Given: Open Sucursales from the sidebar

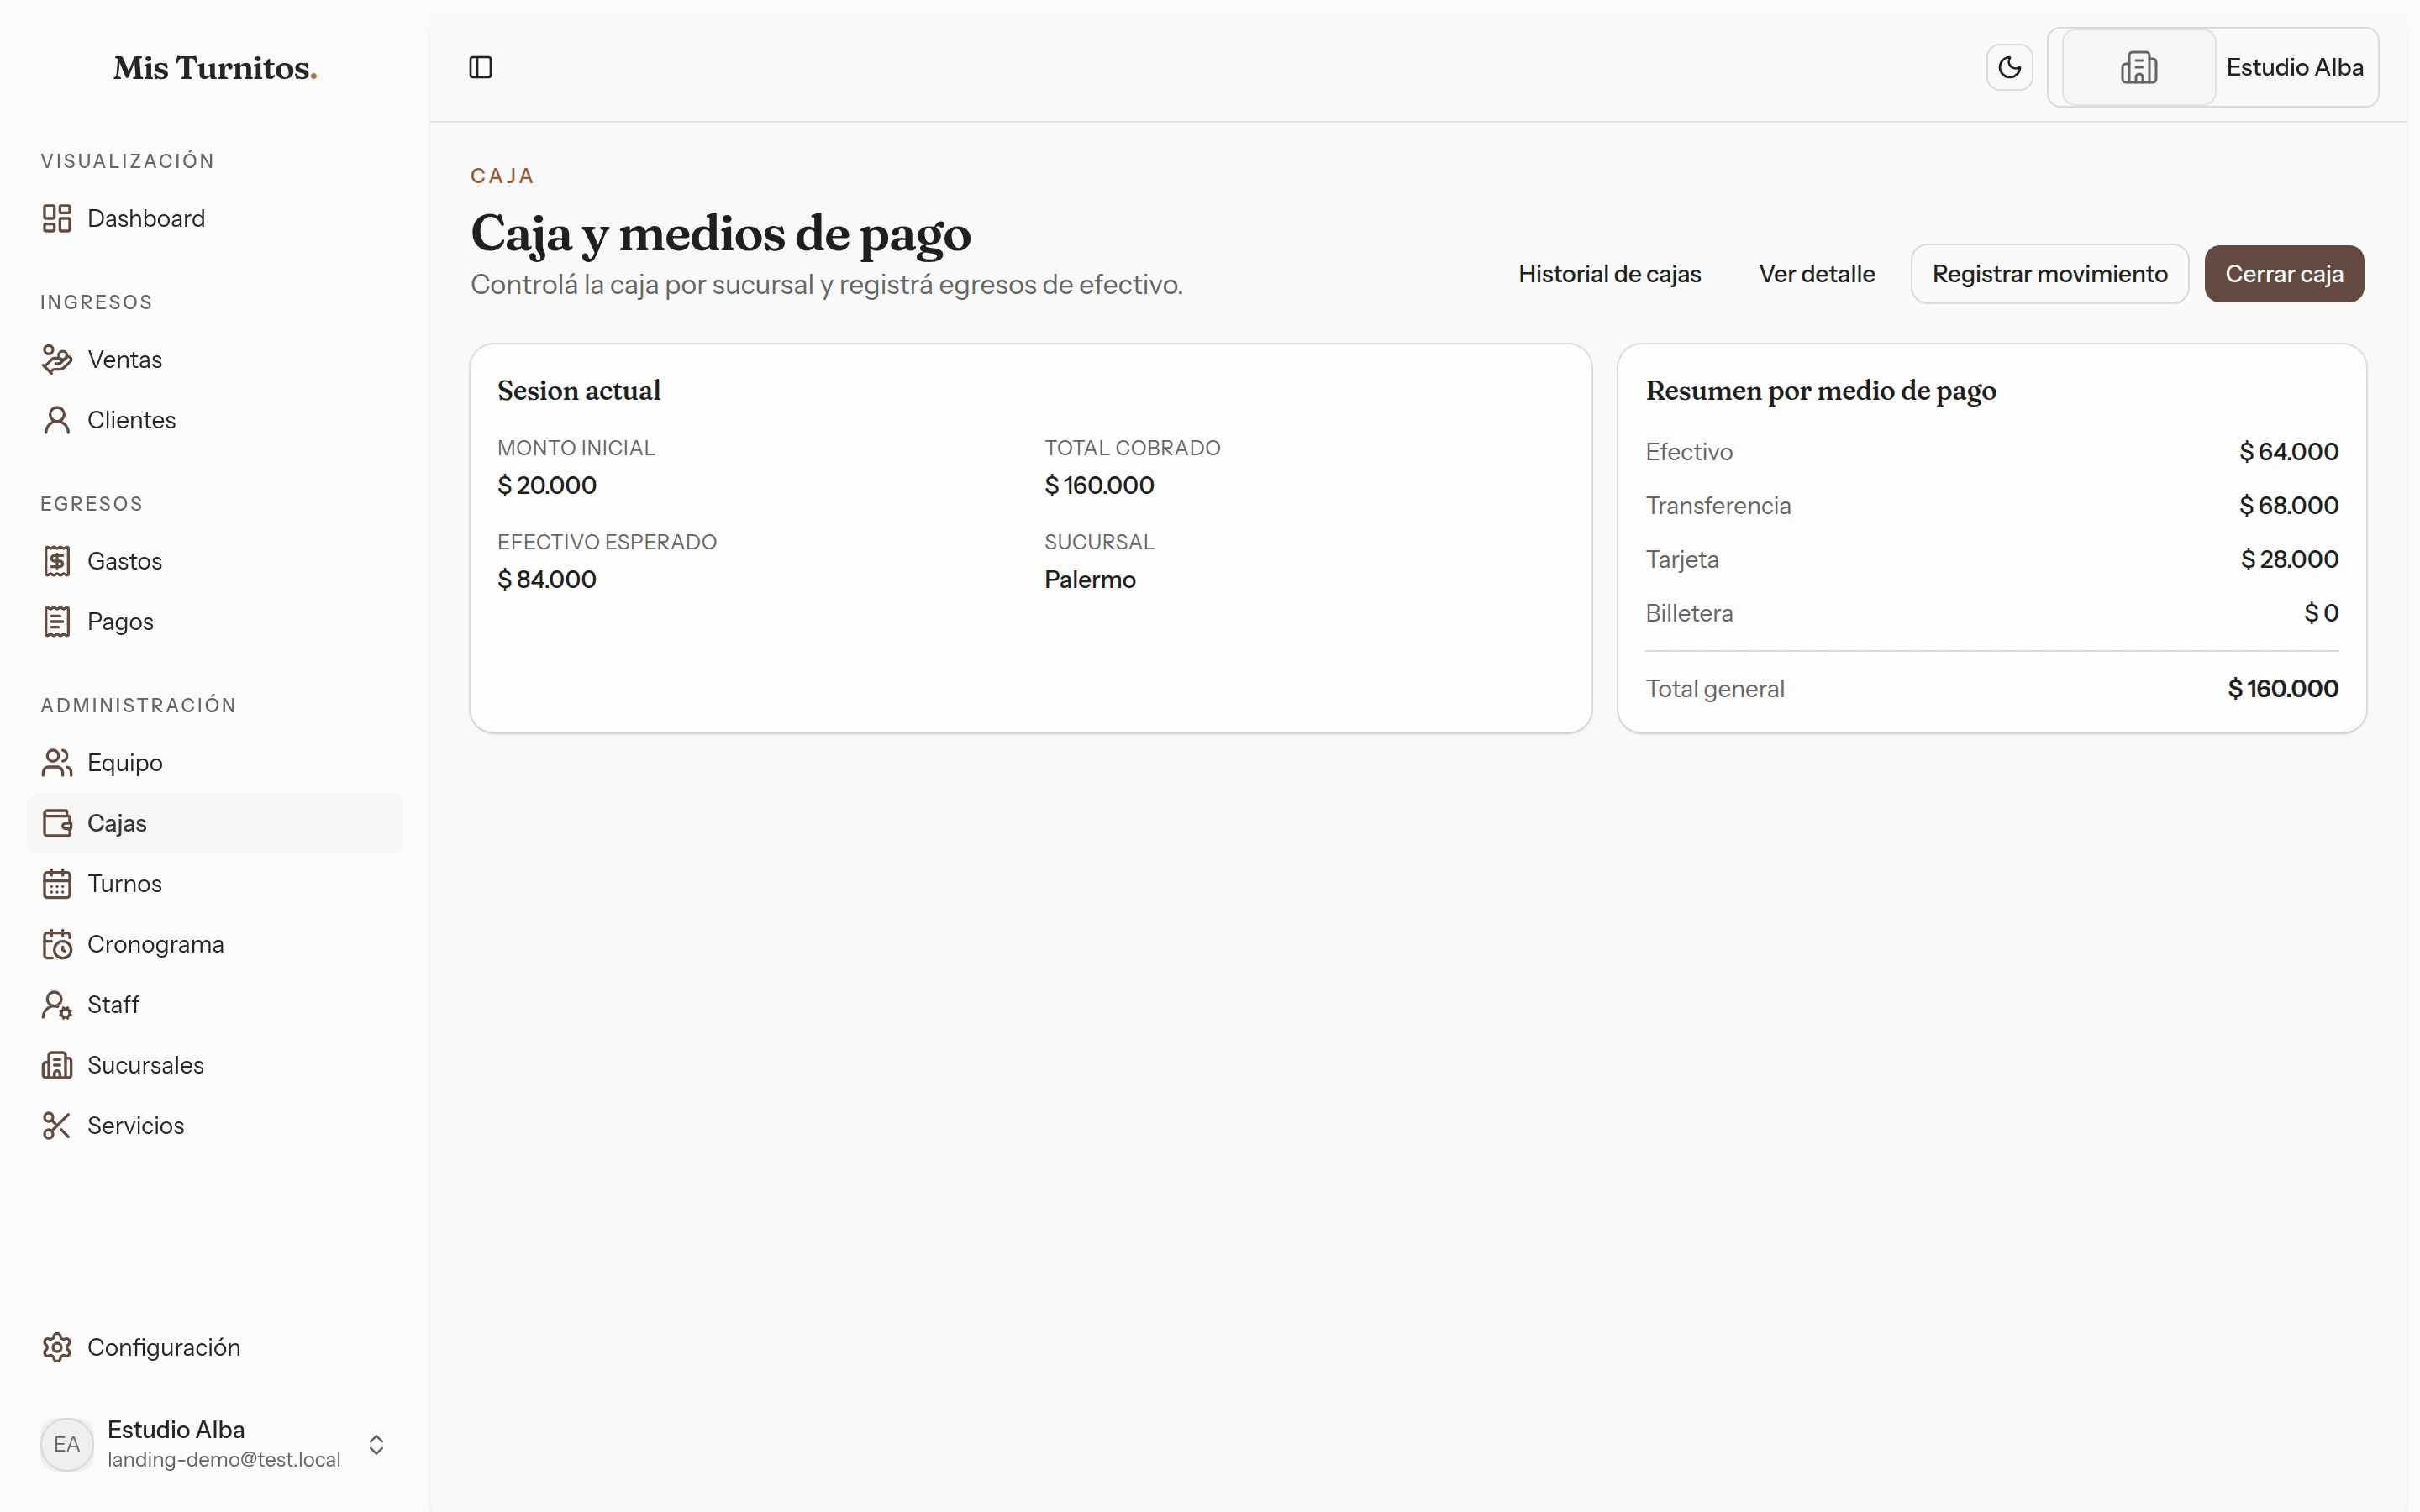Looking at the screenshot, I should pyautogui.click(x=215, y=1065).
